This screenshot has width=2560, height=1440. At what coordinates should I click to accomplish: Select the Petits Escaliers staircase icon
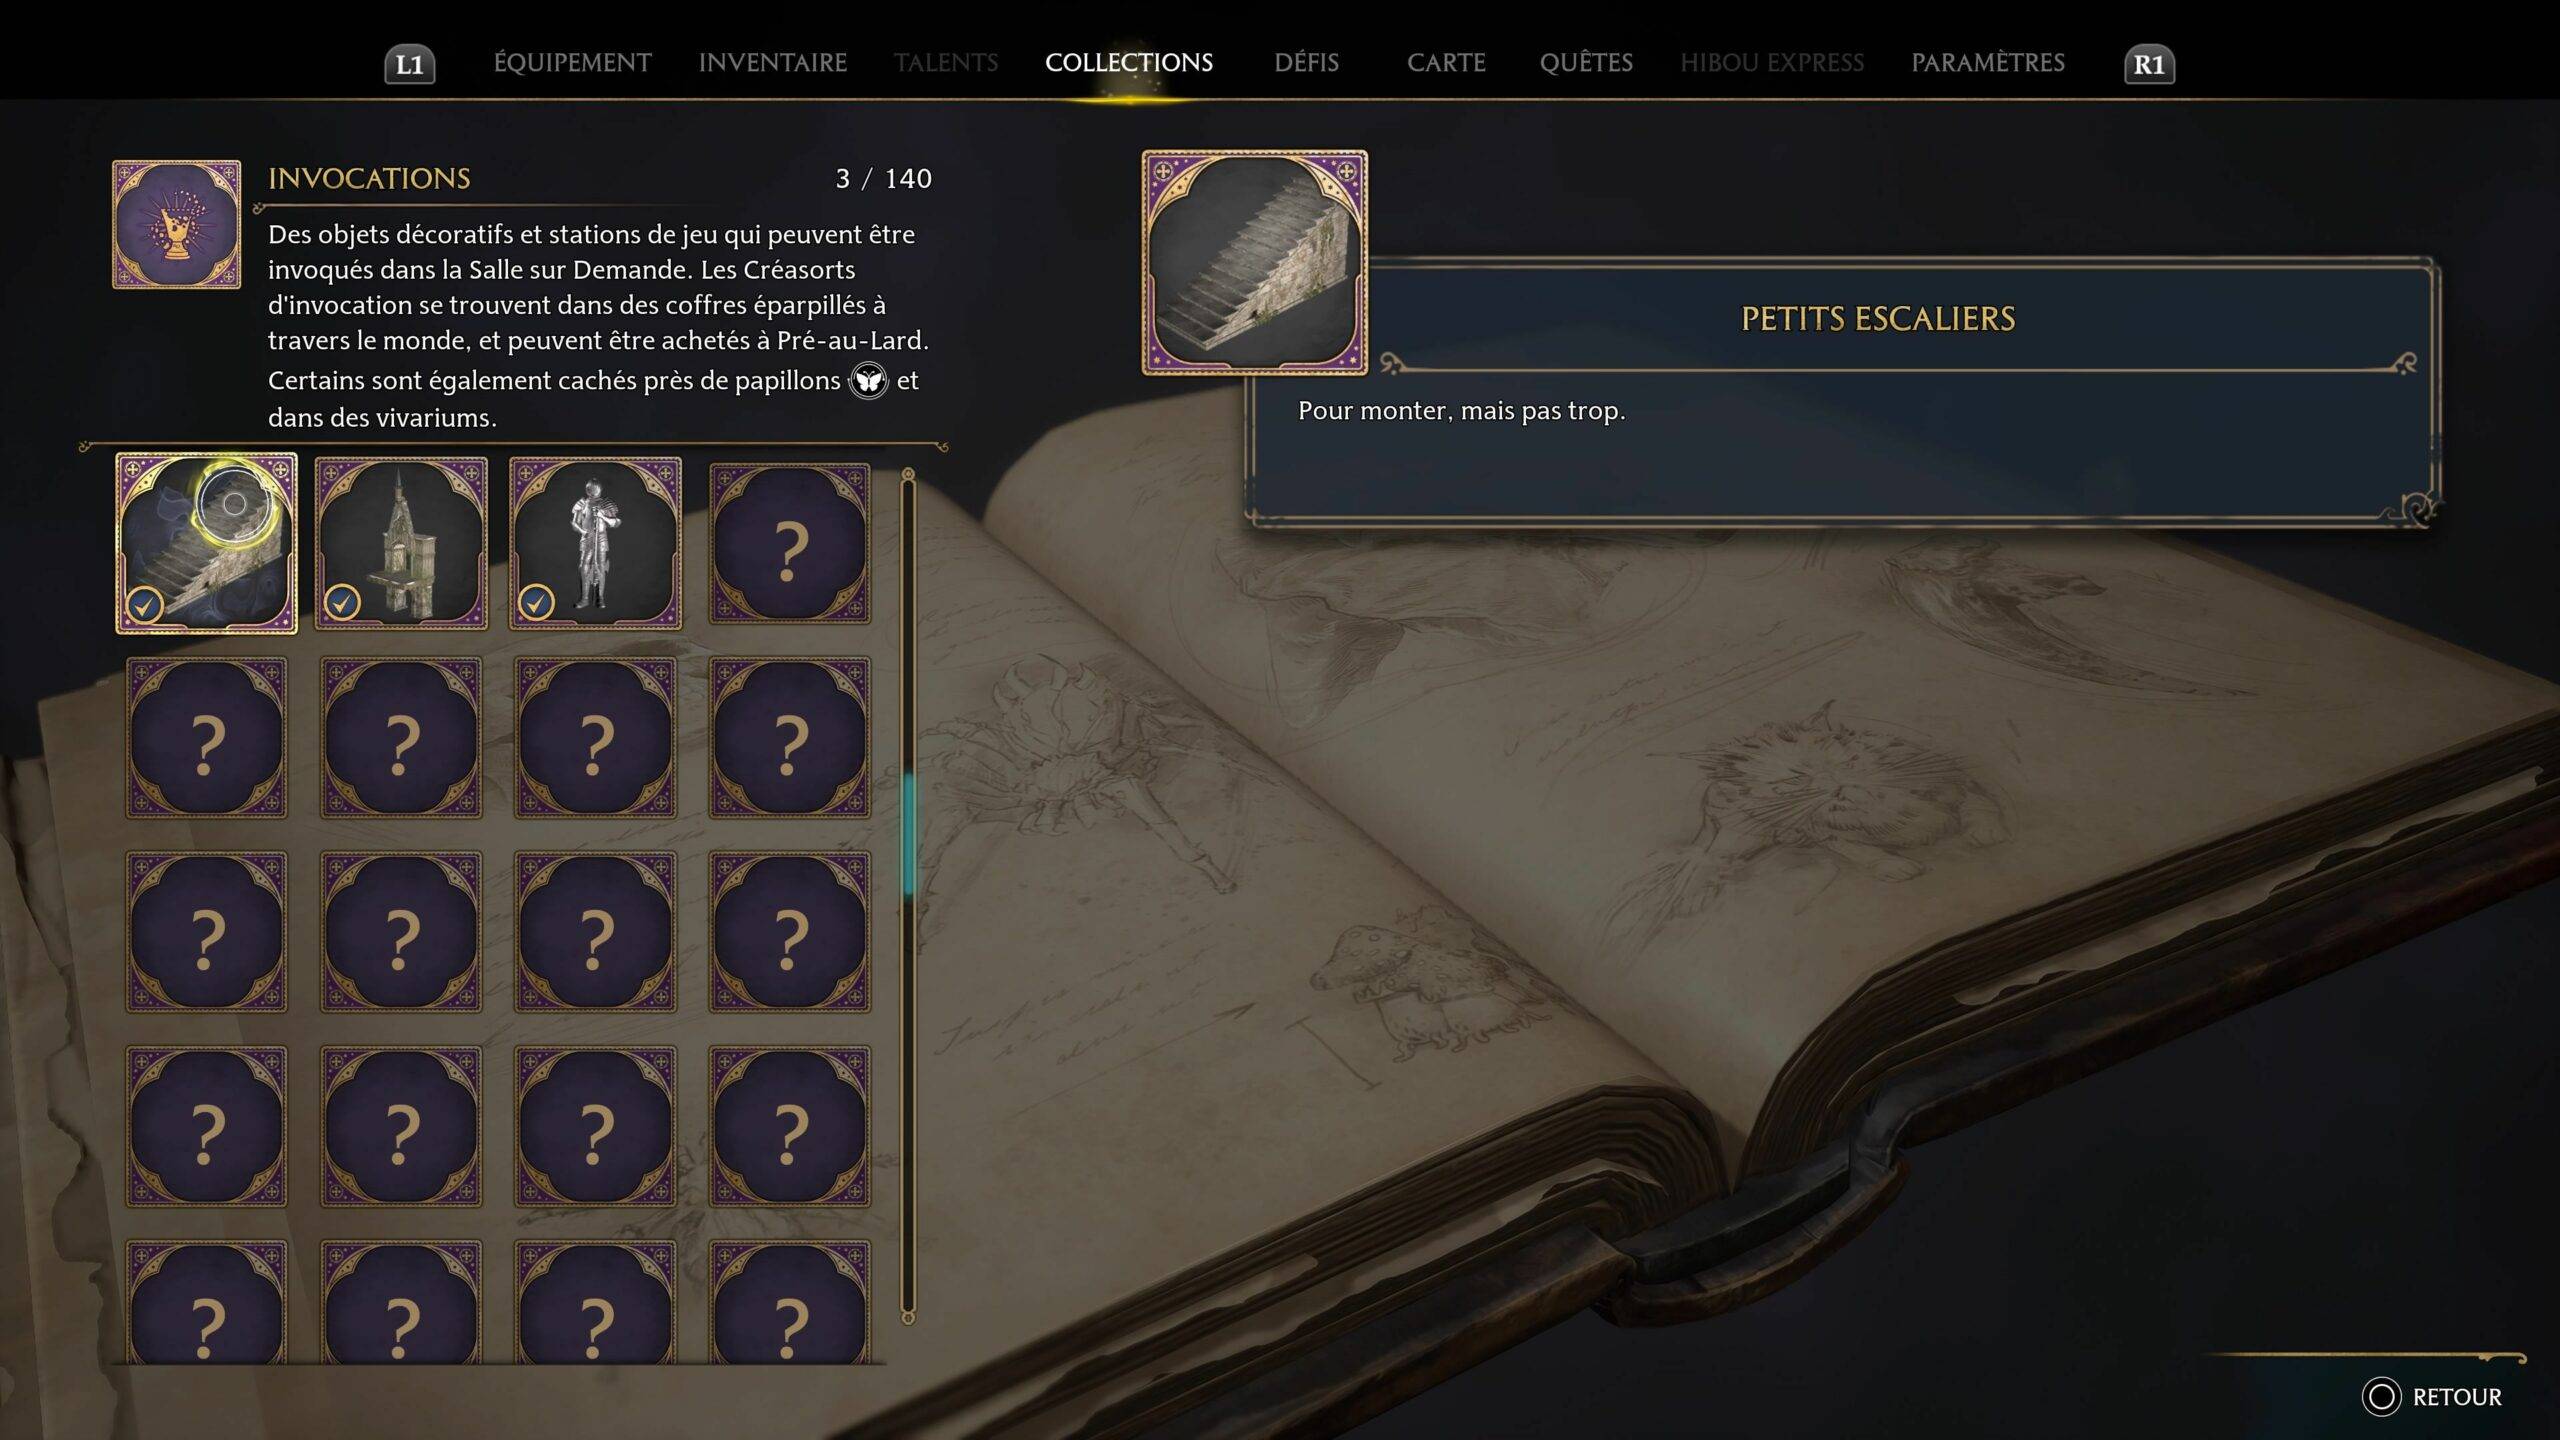pyautogui.click(x=206, y=543)
